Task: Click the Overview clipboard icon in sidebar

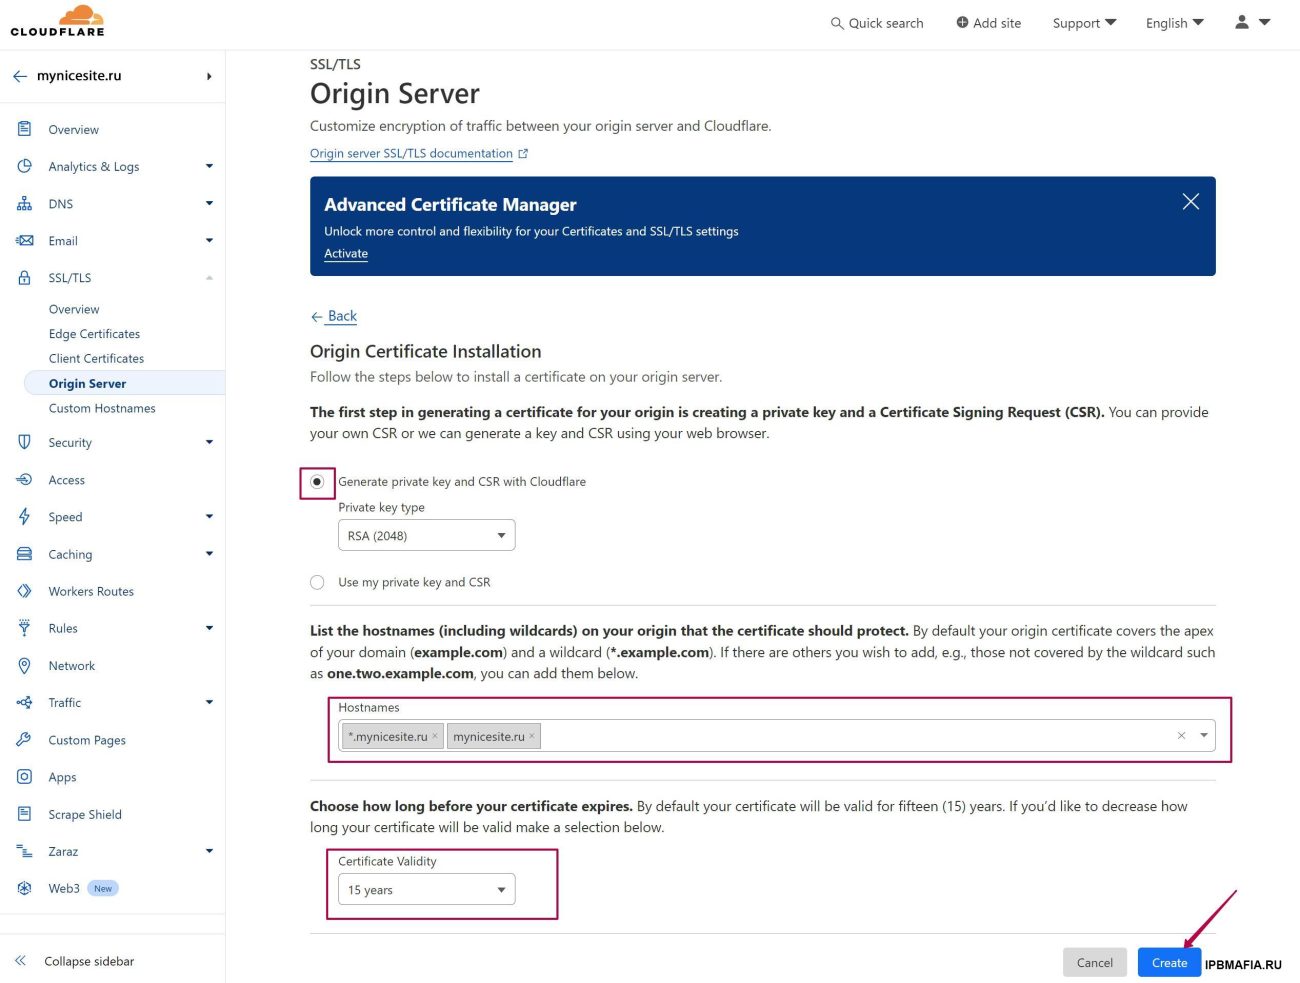Action: click(24, 129)
